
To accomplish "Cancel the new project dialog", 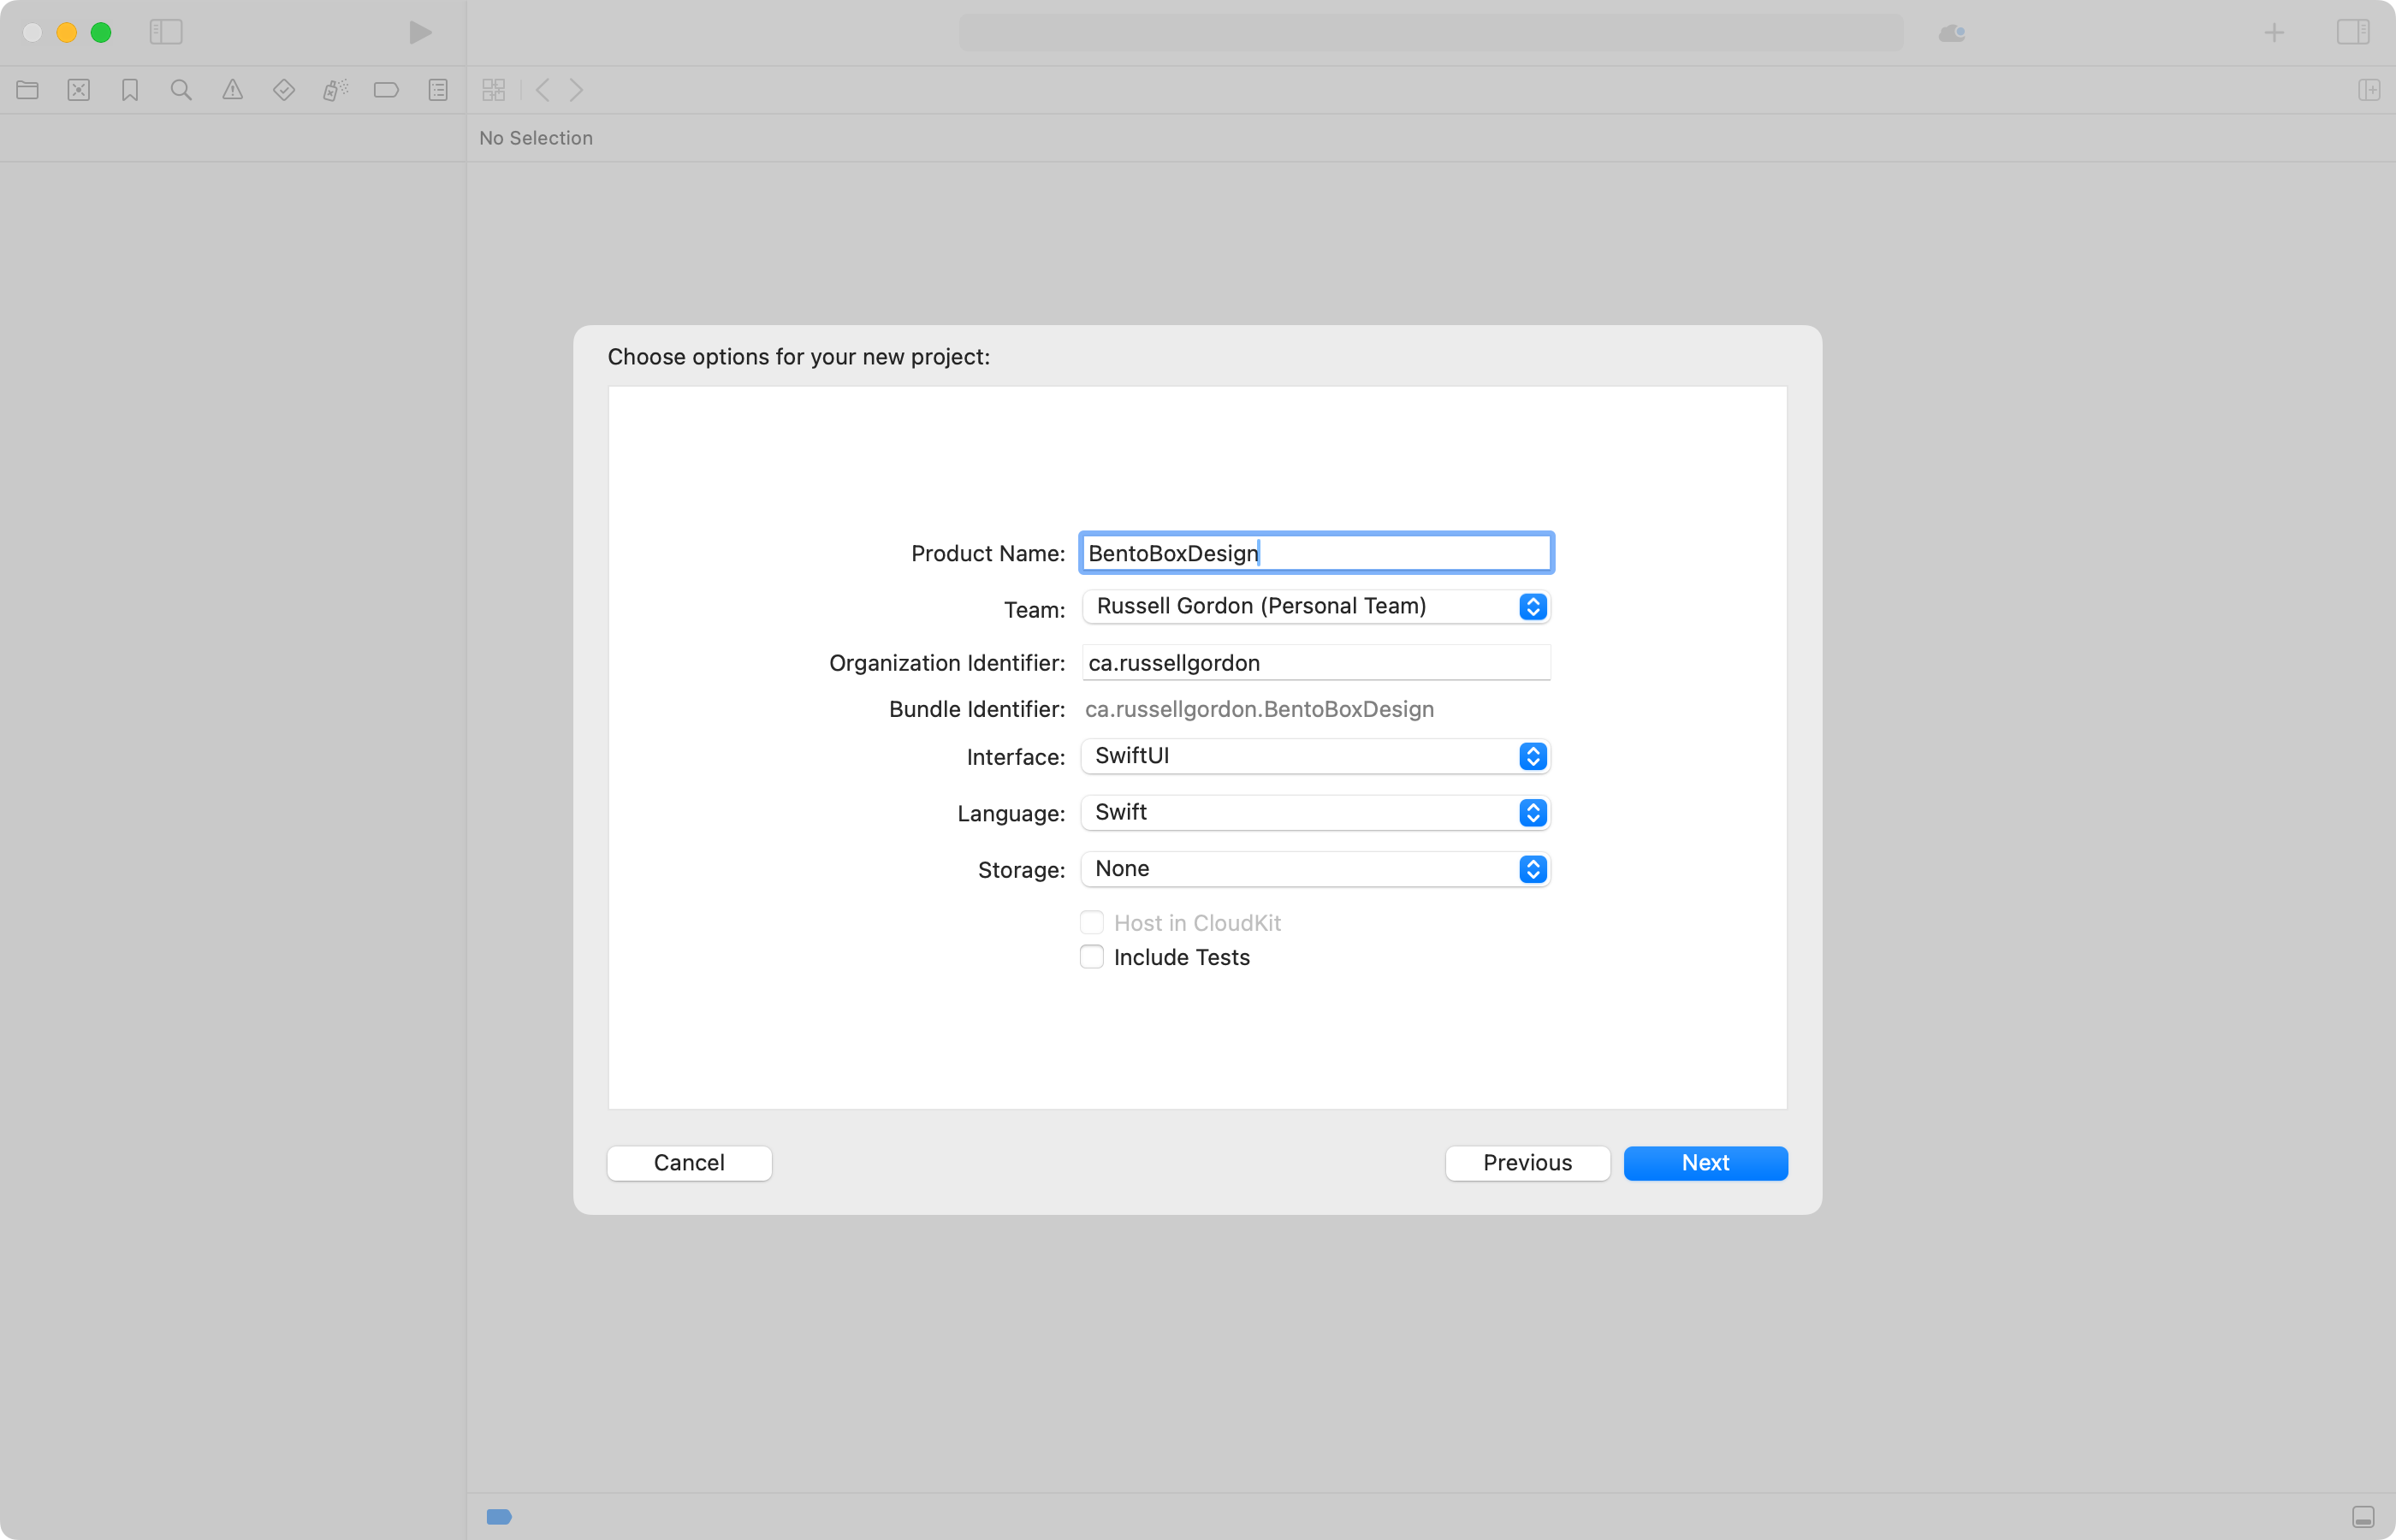I will click(x=688, y=1162).
